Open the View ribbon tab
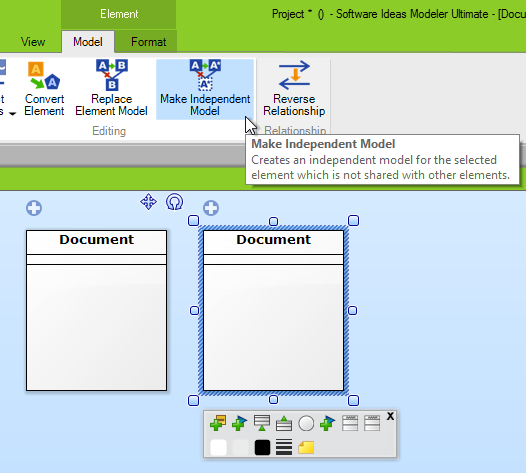The width and height of the screenshot is (526, 473). [x=33, y=42]
